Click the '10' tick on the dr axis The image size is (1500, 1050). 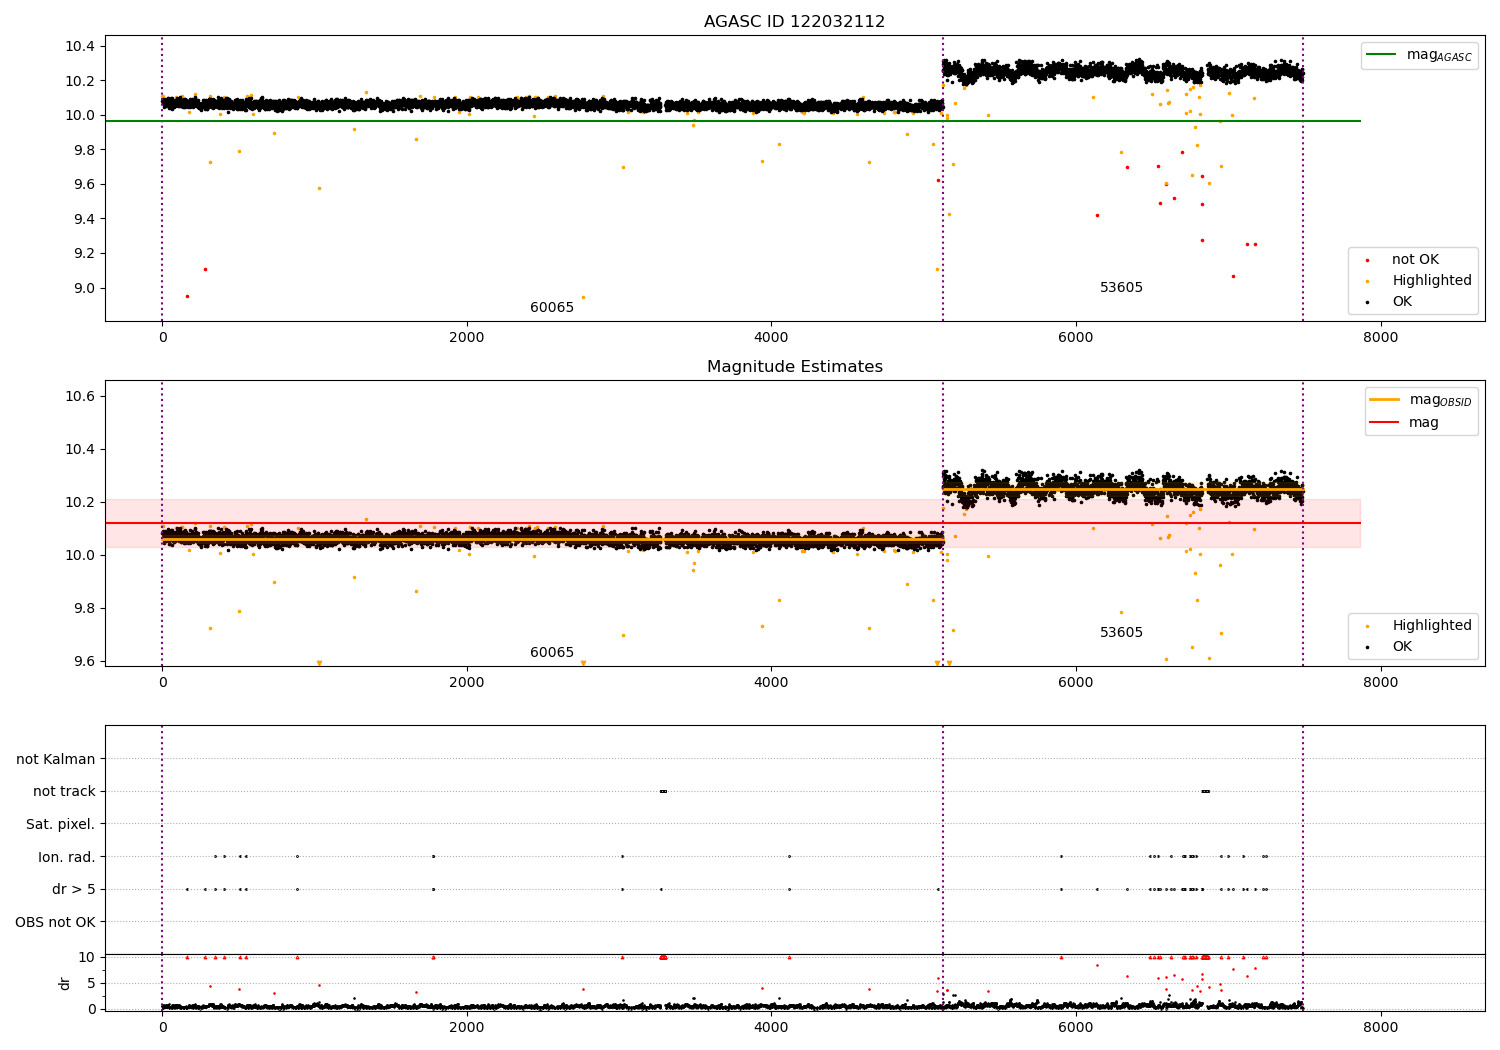[87, 957]
